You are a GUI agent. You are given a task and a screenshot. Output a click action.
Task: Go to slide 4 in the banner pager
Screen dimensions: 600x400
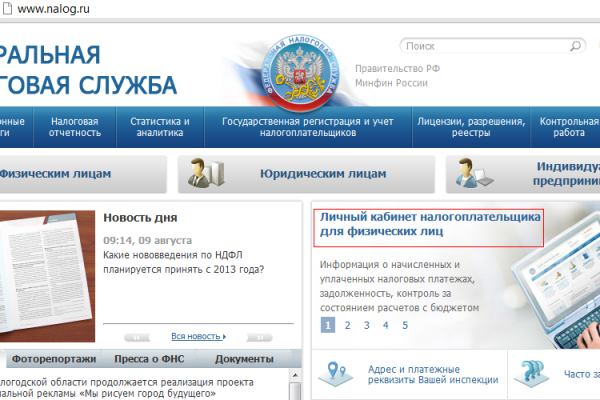385,325
